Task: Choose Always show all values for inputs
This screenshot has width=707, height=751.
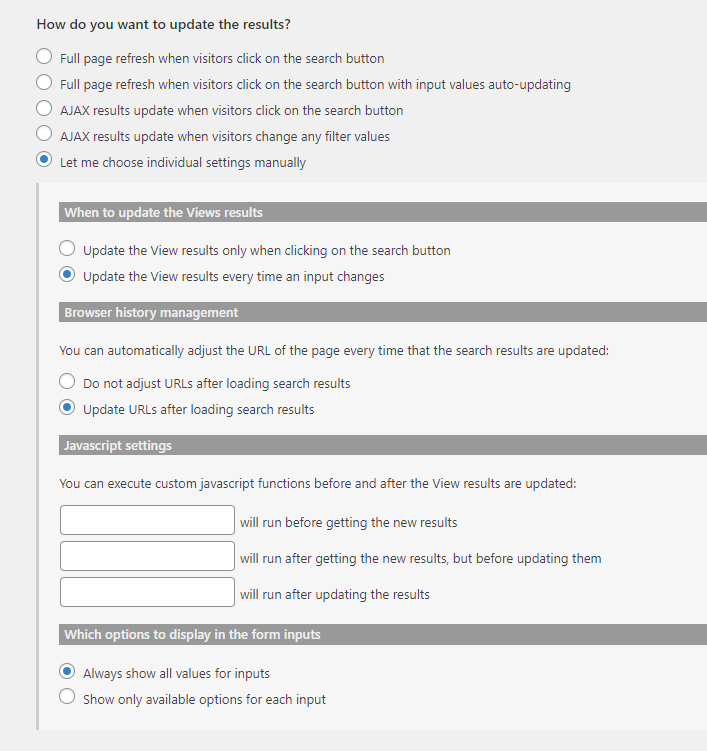Action: point(67,671)
